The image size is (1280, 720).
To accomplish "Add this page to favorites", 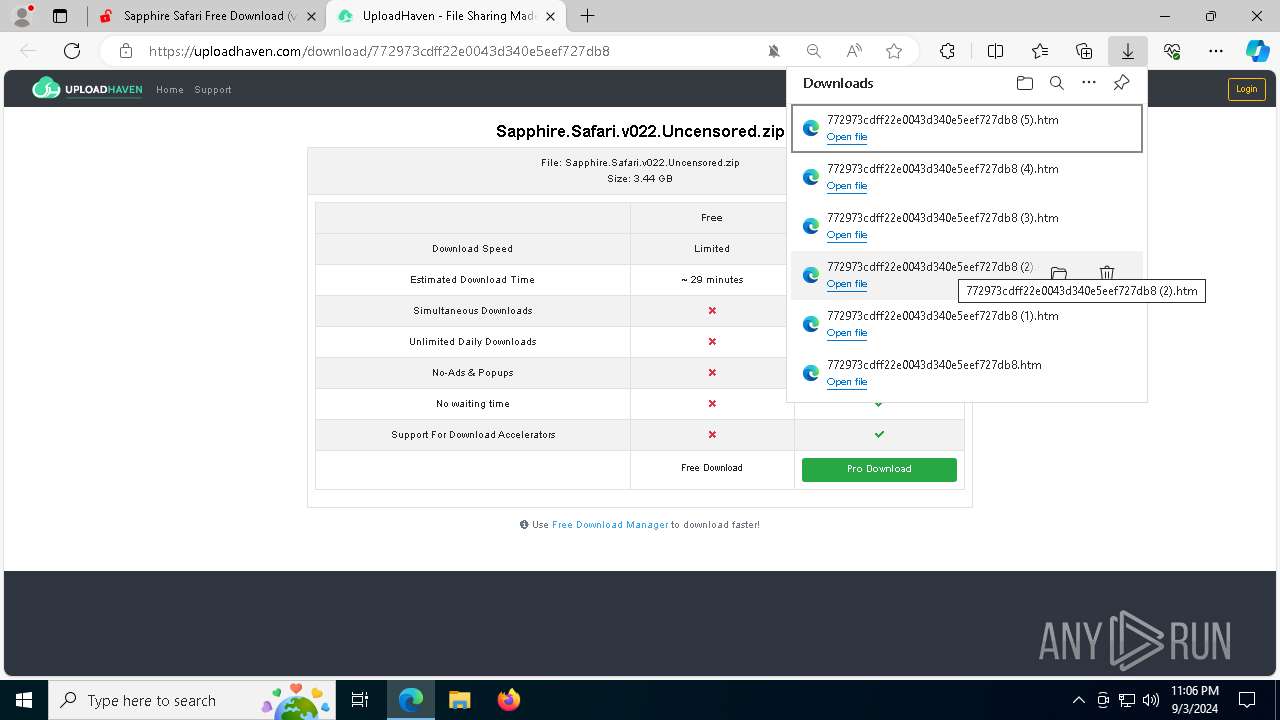I will (894, 51).
